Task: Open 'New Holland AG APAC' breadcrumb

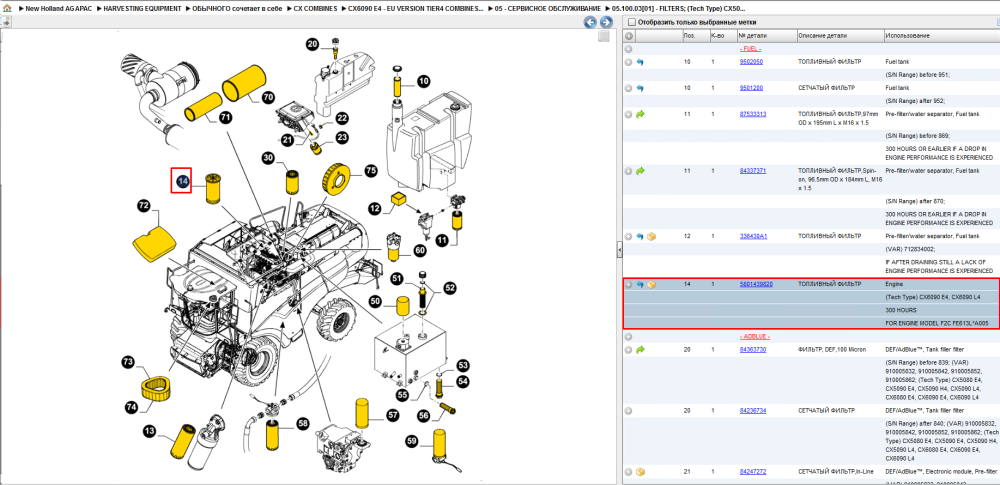Action: point(58,8)
